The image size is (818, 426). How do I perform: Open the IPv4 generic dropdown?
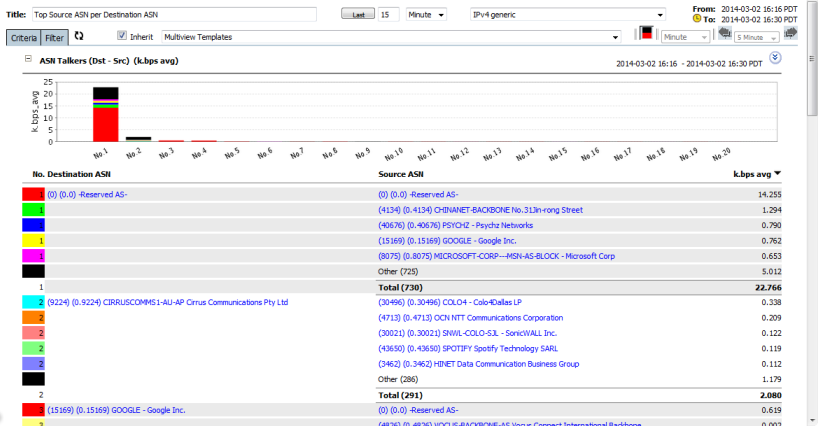pyautogui.click(x=568, y=15)
